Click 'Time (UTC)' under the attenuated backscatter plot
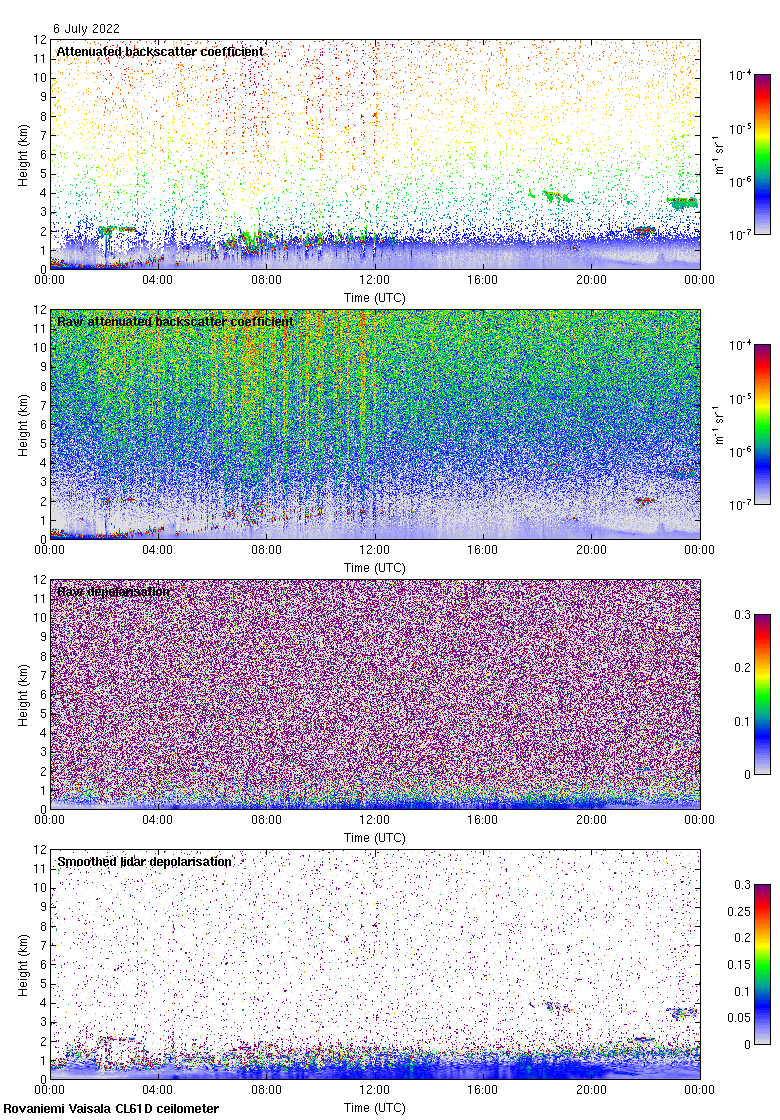This screenshot has height=1120, width=780. [374, 298]
